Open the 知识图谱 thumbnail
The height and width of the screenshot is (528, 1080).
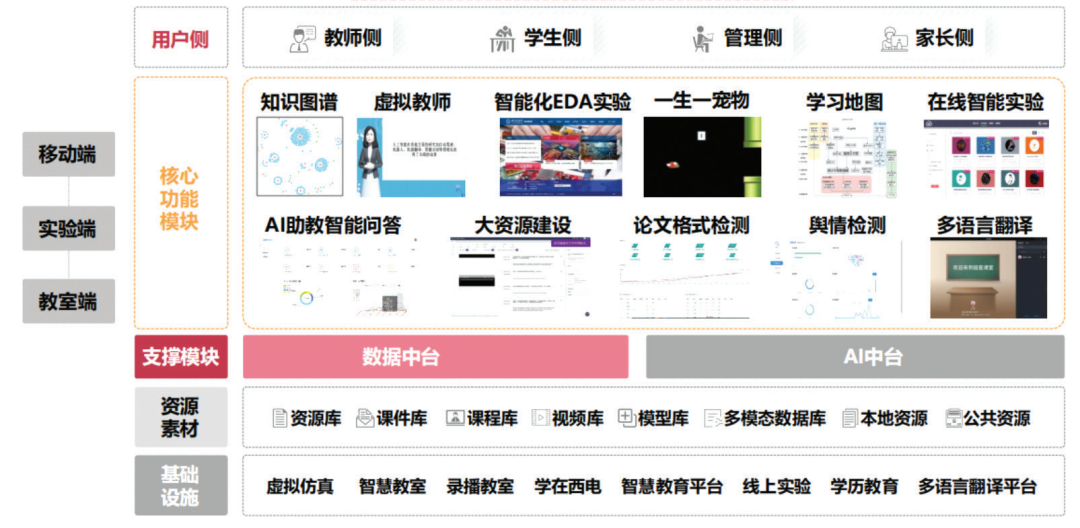click(300, 157)
